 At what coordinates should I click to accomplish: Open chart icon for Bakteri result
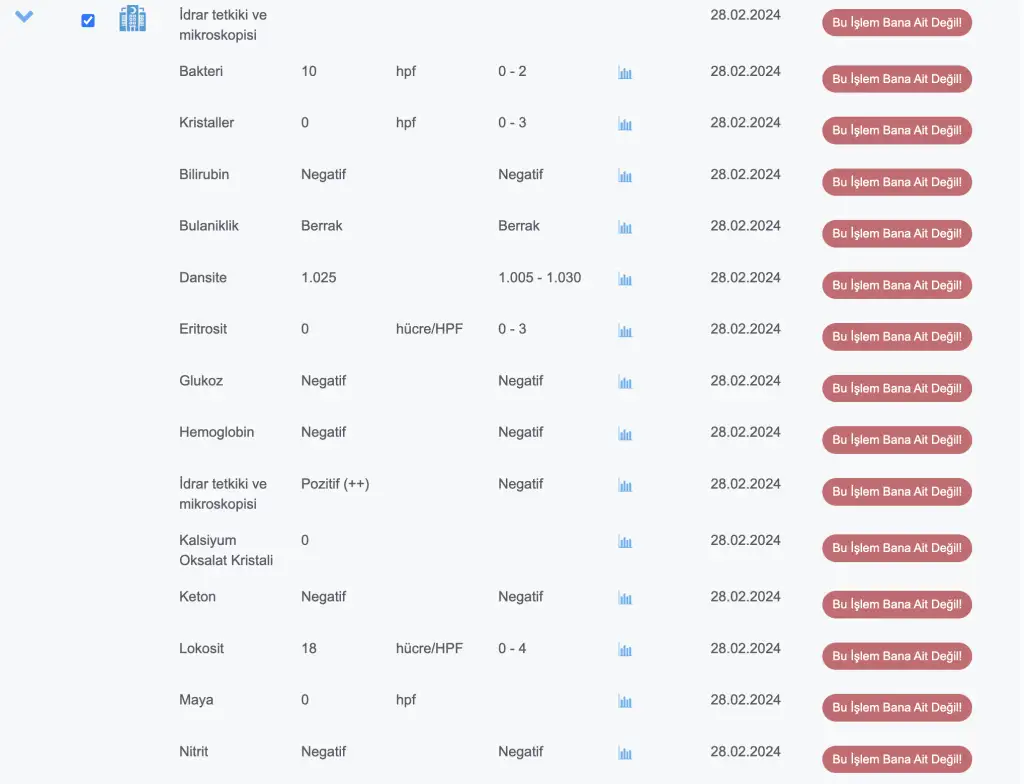pos(625,73)
